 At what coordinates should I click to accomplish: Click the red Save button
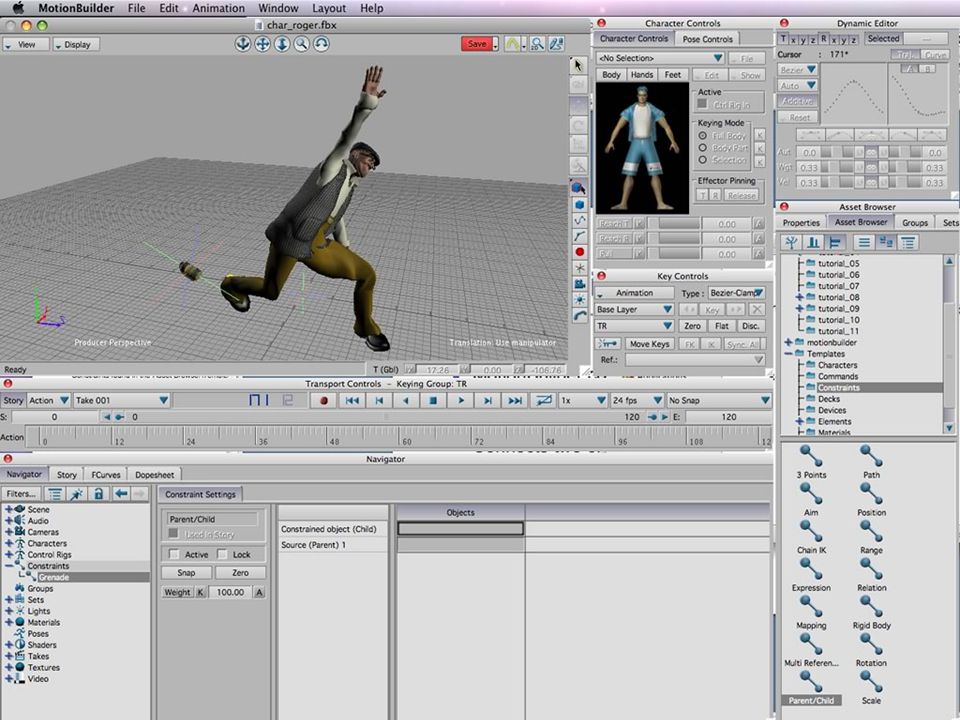point(477,44)
